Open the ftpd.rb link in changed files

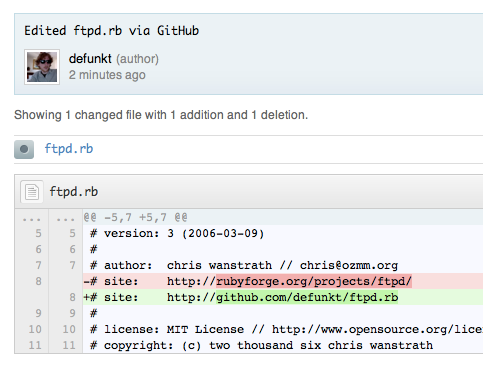click(x=69, y=149)
